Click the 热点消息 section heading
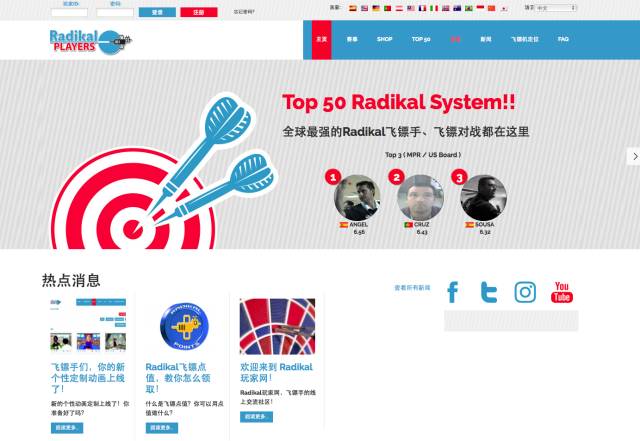Screen dimensions: 640x441 (71, 281)
